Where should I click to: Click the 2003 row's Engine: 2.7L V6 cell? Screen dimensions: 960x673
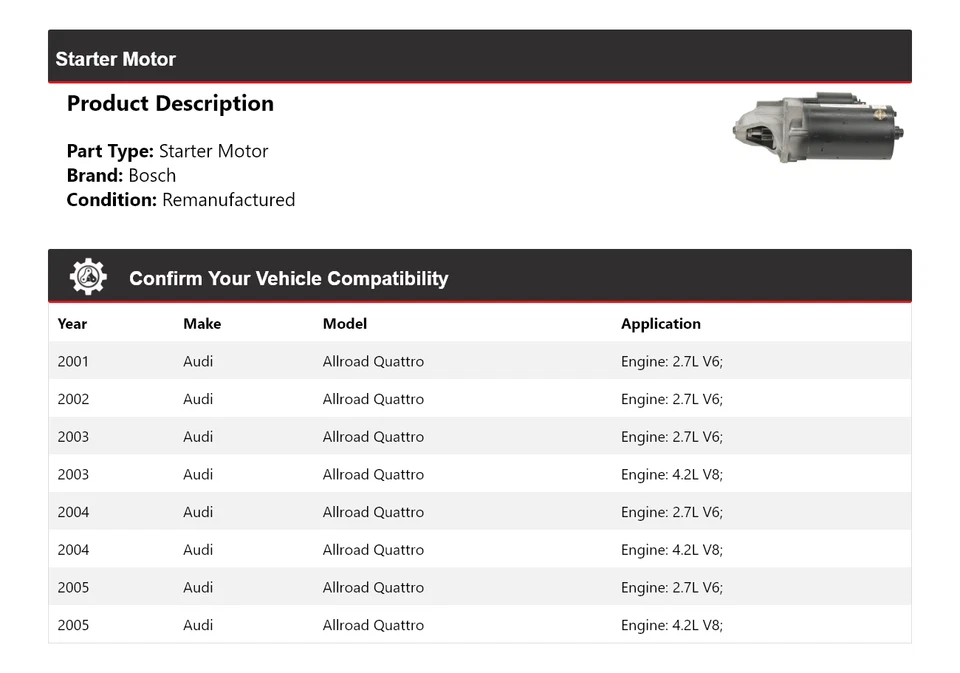[671, 437]
